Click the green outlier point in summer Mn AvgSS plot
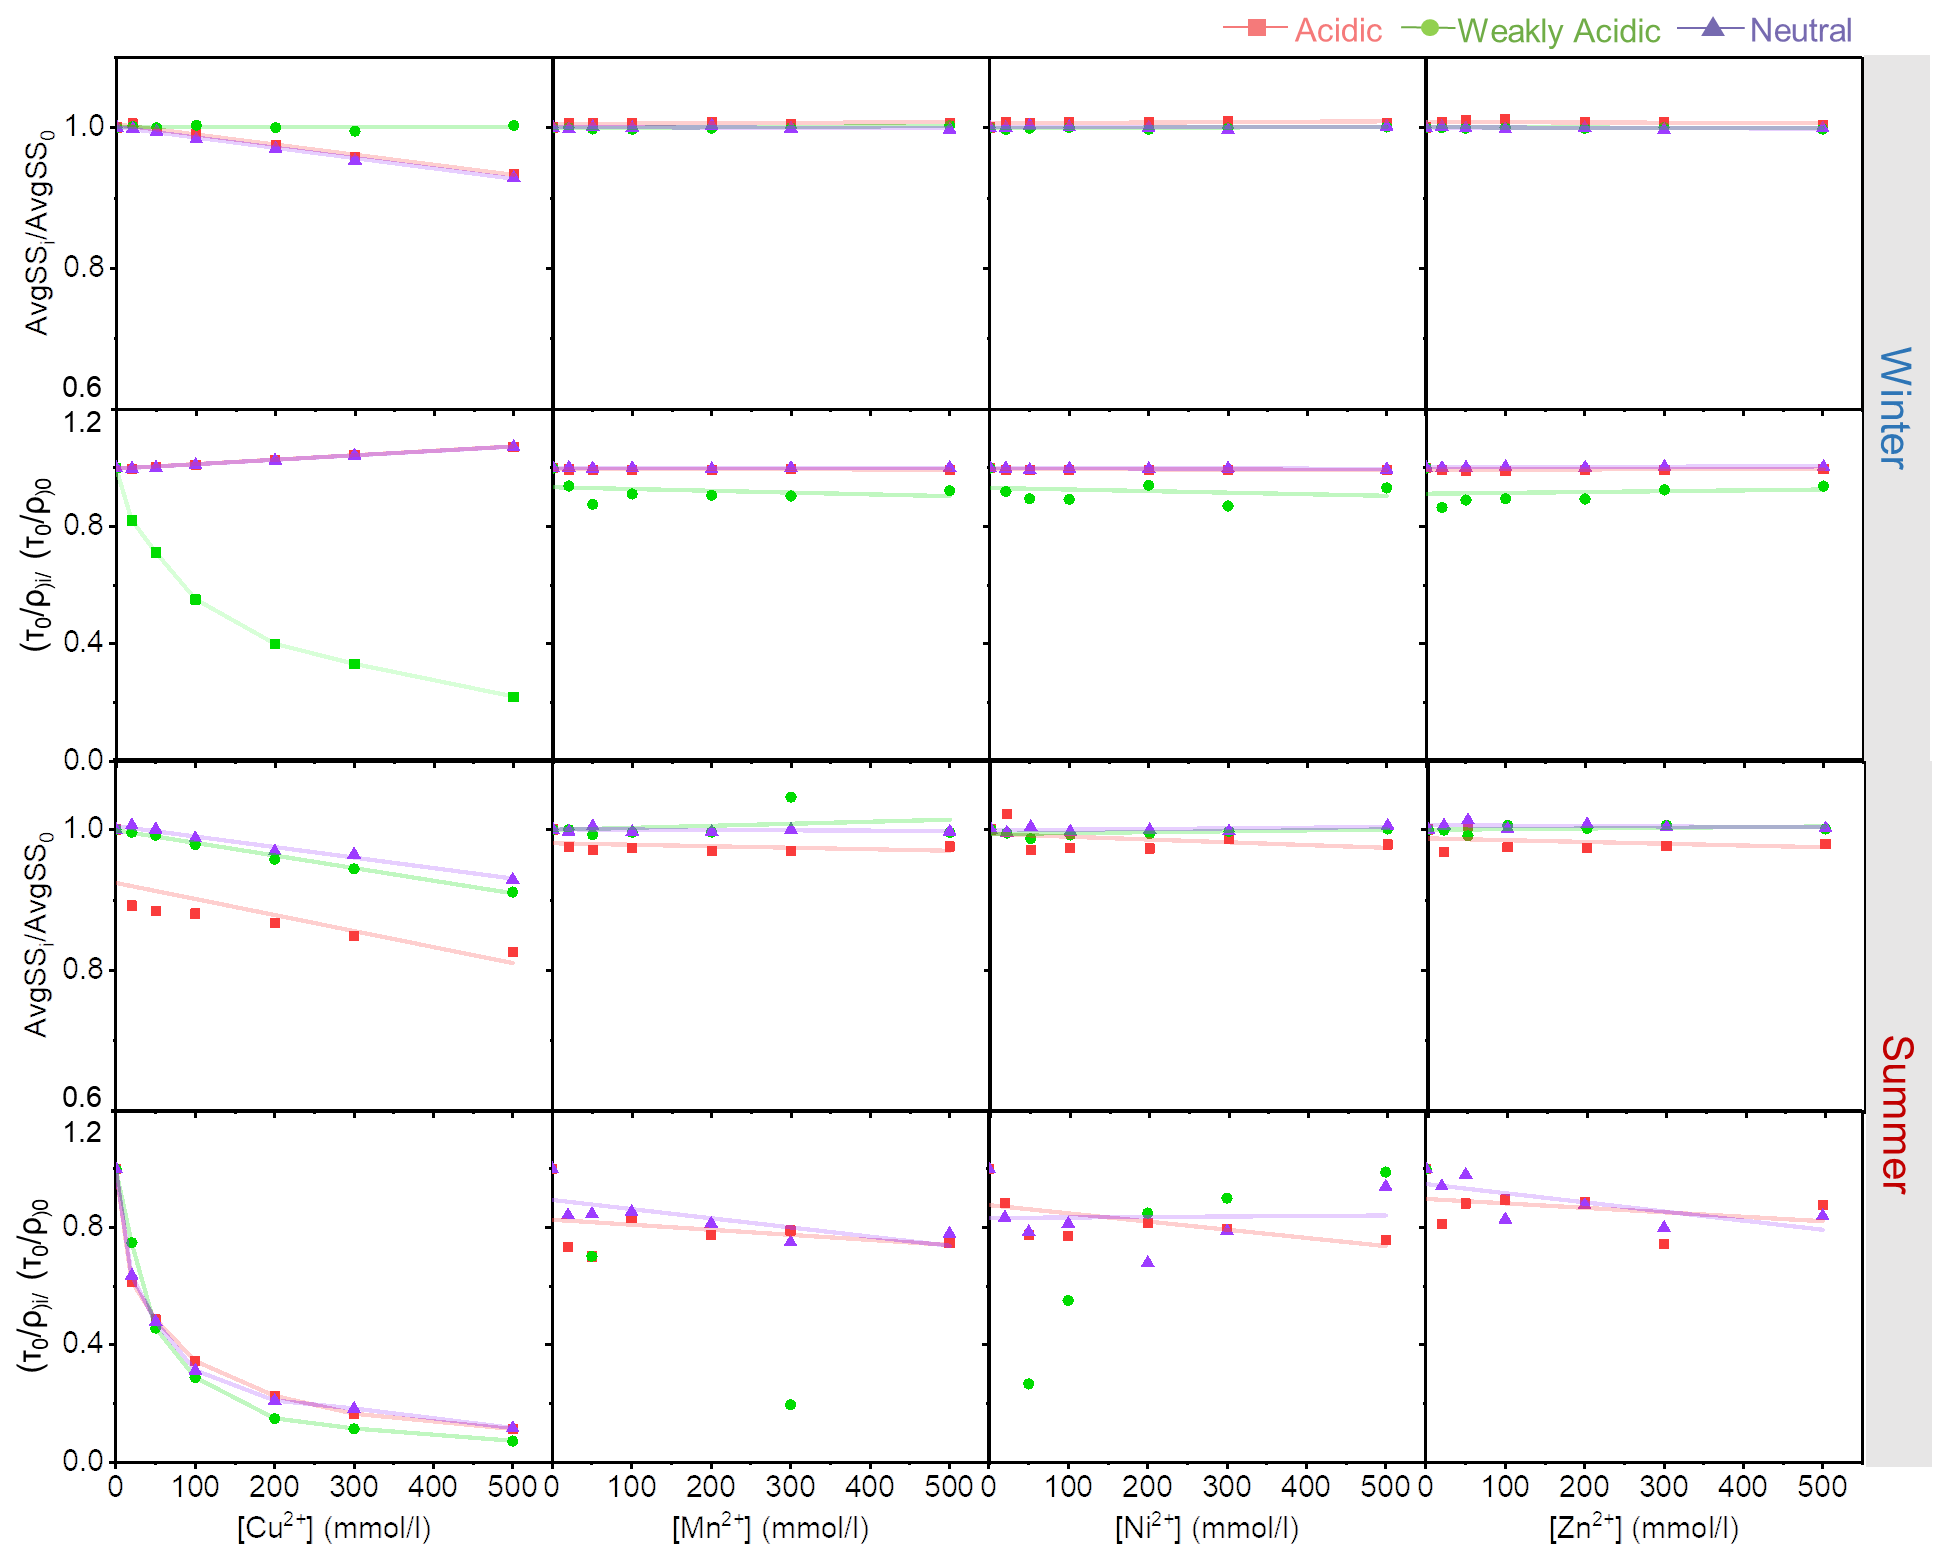1948x1560 pixels. 791,797
